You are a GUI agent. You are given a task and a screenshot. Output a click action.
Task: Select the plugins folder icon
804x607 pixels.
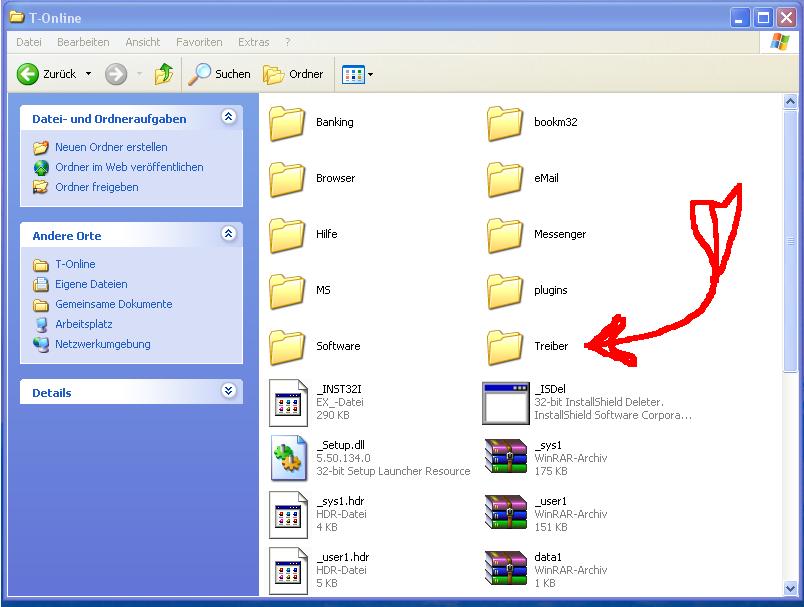pos(505,291)
